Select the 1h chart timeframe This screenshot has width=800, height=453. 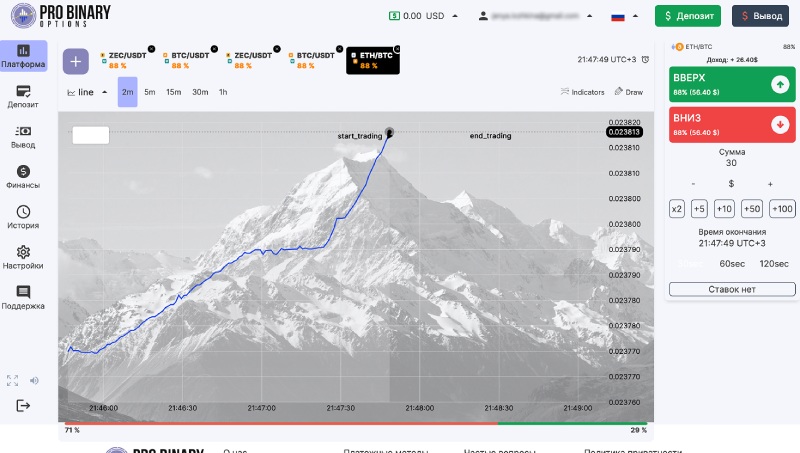[x=223, y=92]
